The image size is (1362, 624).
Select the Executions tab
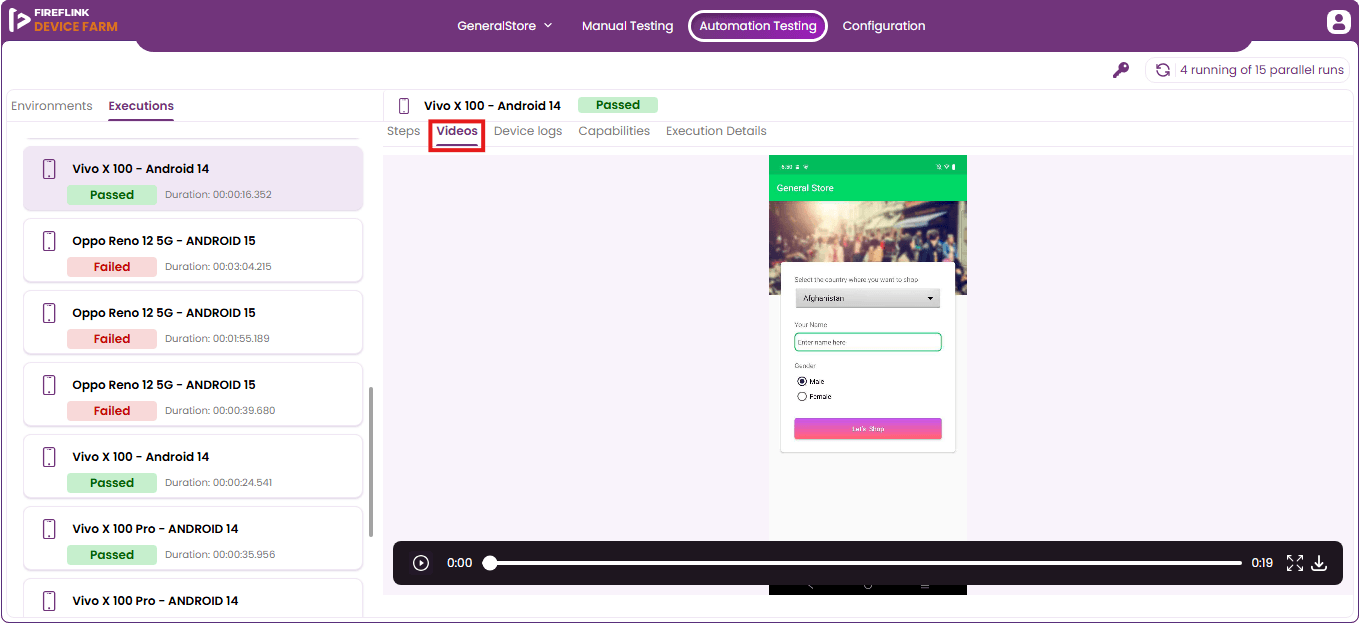tap(141, 106)
